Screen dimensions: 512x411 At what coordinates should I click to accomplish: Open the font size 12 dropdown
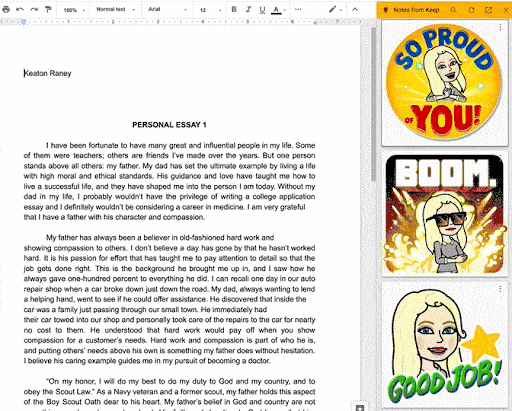210,10
